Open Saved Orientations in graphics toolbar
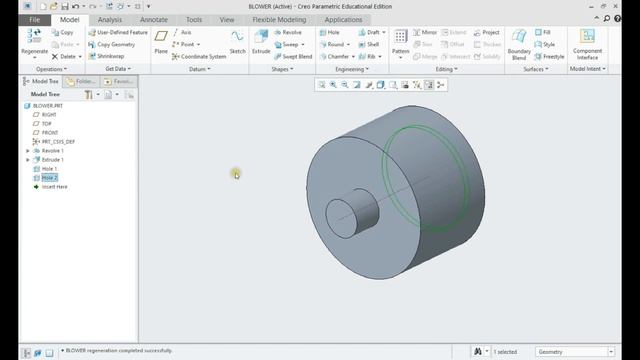 pos(393,85)
